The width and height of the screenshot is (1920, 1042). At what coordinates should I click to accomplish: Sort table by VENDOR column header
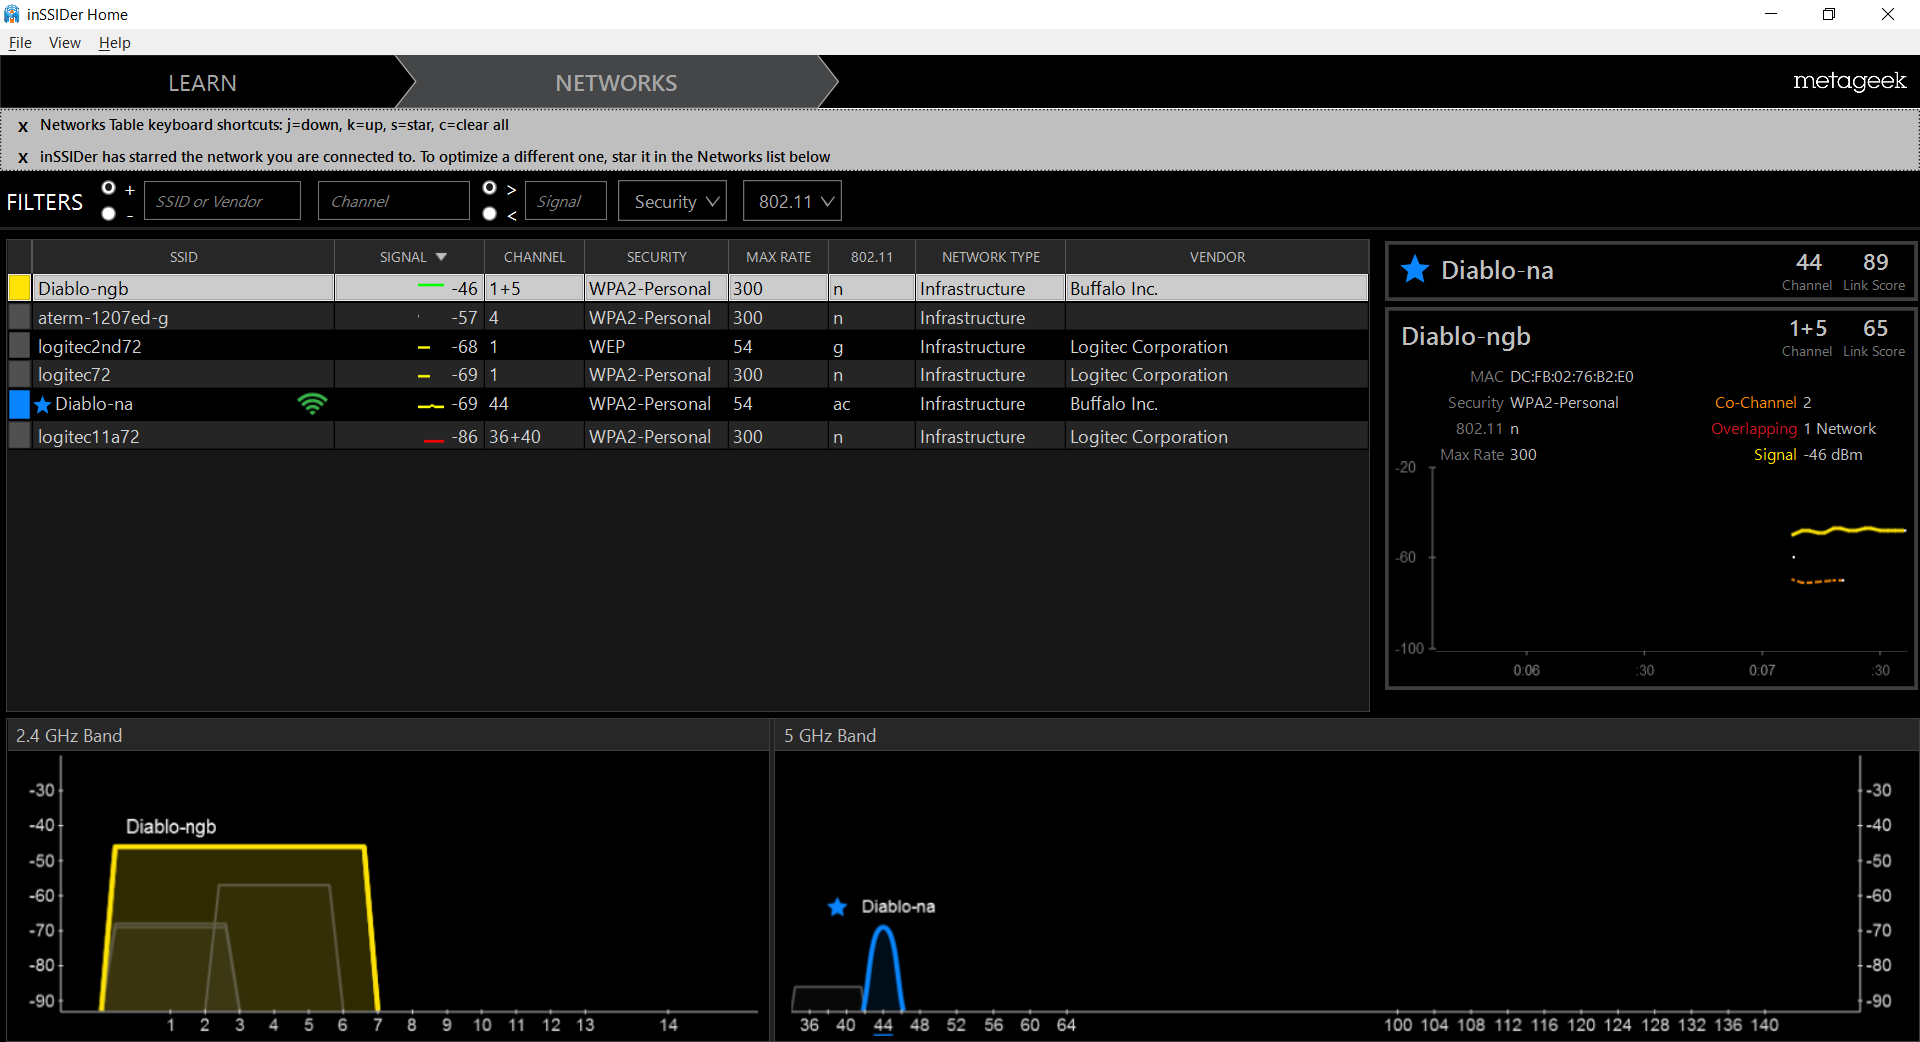click(x=1217, y=257)
